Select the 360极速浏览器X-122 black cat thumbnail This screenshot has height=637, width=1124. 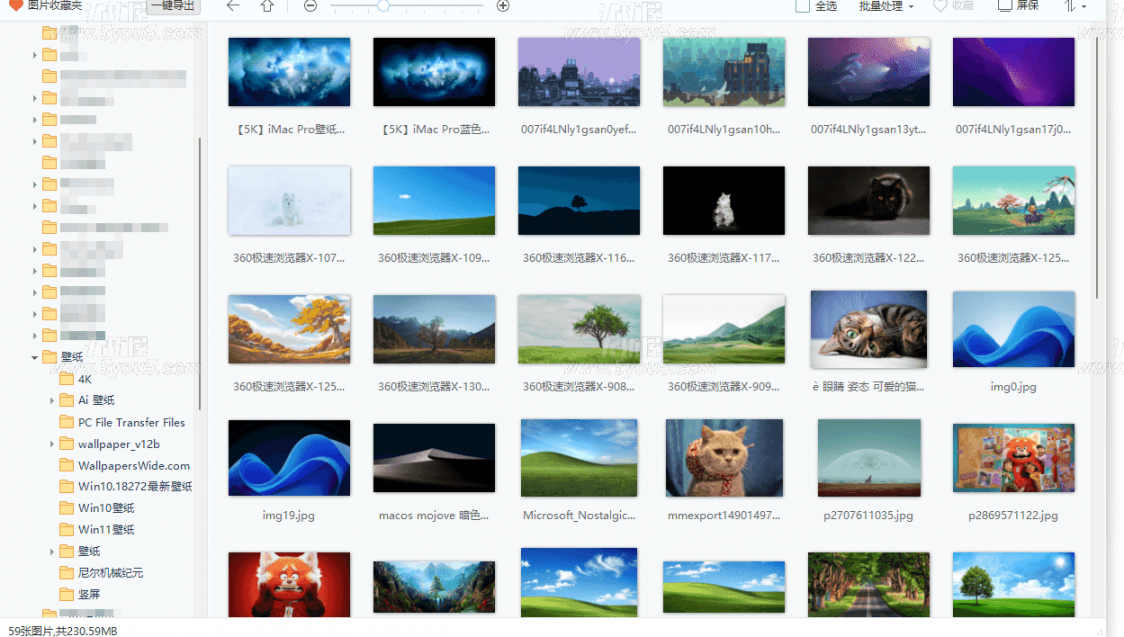click(x=868, y=201)
